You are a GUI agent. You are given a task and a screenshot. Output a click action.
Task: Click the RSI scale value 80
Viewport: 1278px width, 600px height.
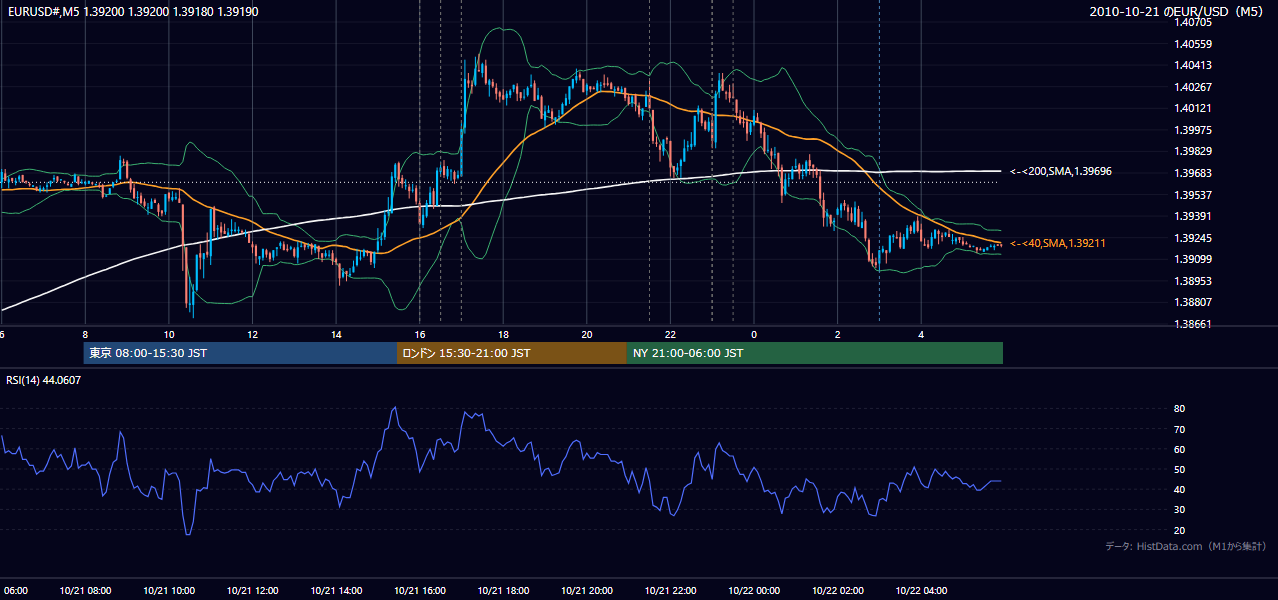[1180, 409]
